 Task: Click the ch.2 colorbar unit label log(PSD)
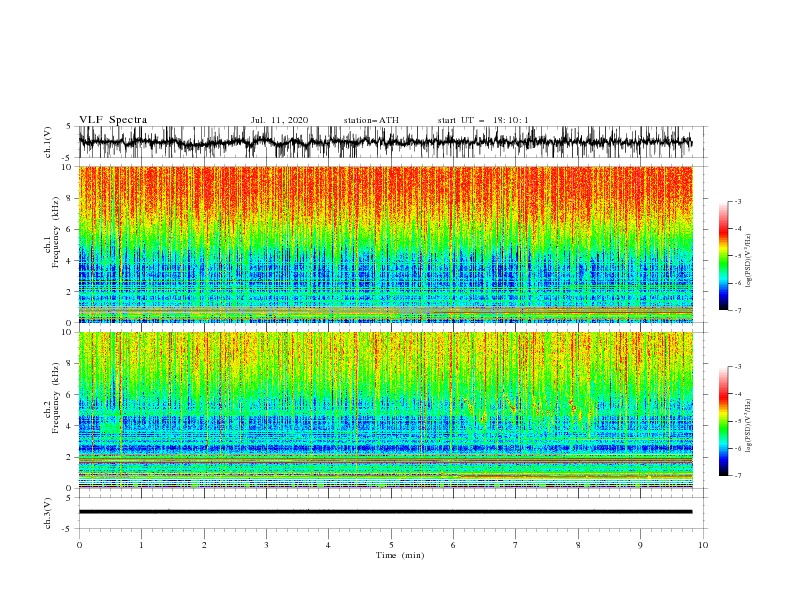(x=749, y=426)
